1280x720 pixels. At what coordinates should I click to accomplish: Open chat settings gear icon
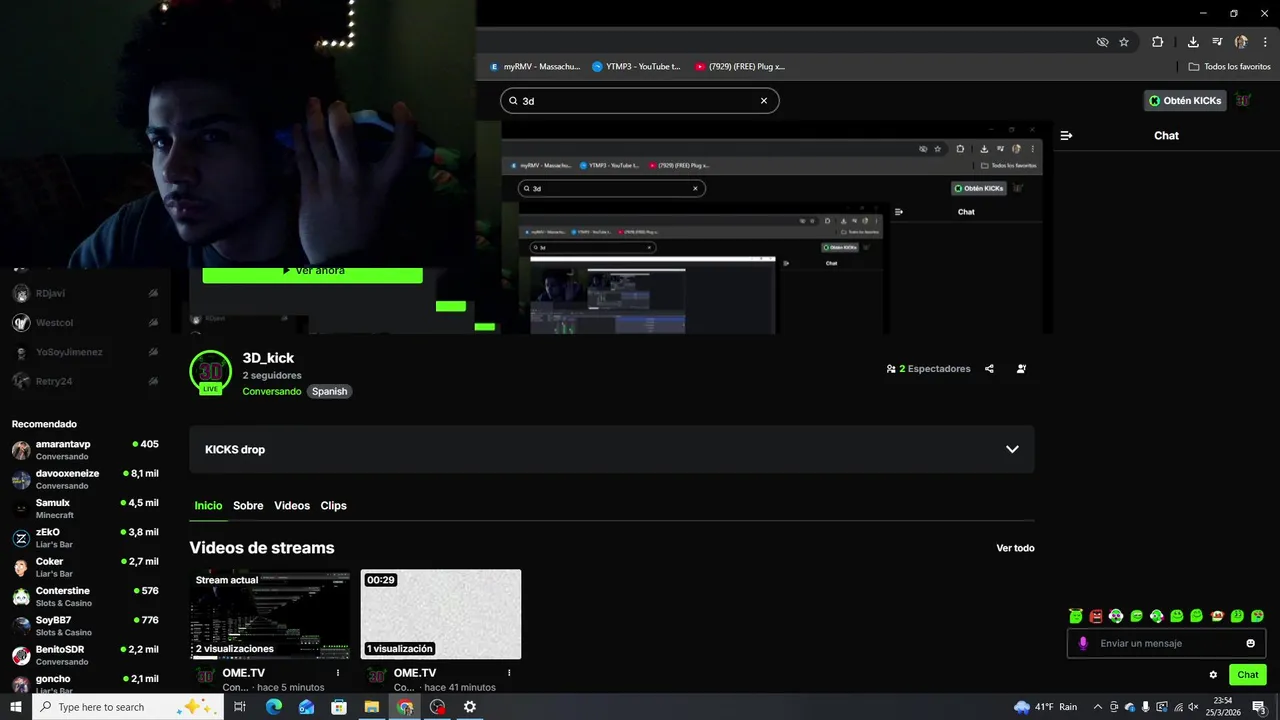pos(1213,675)
